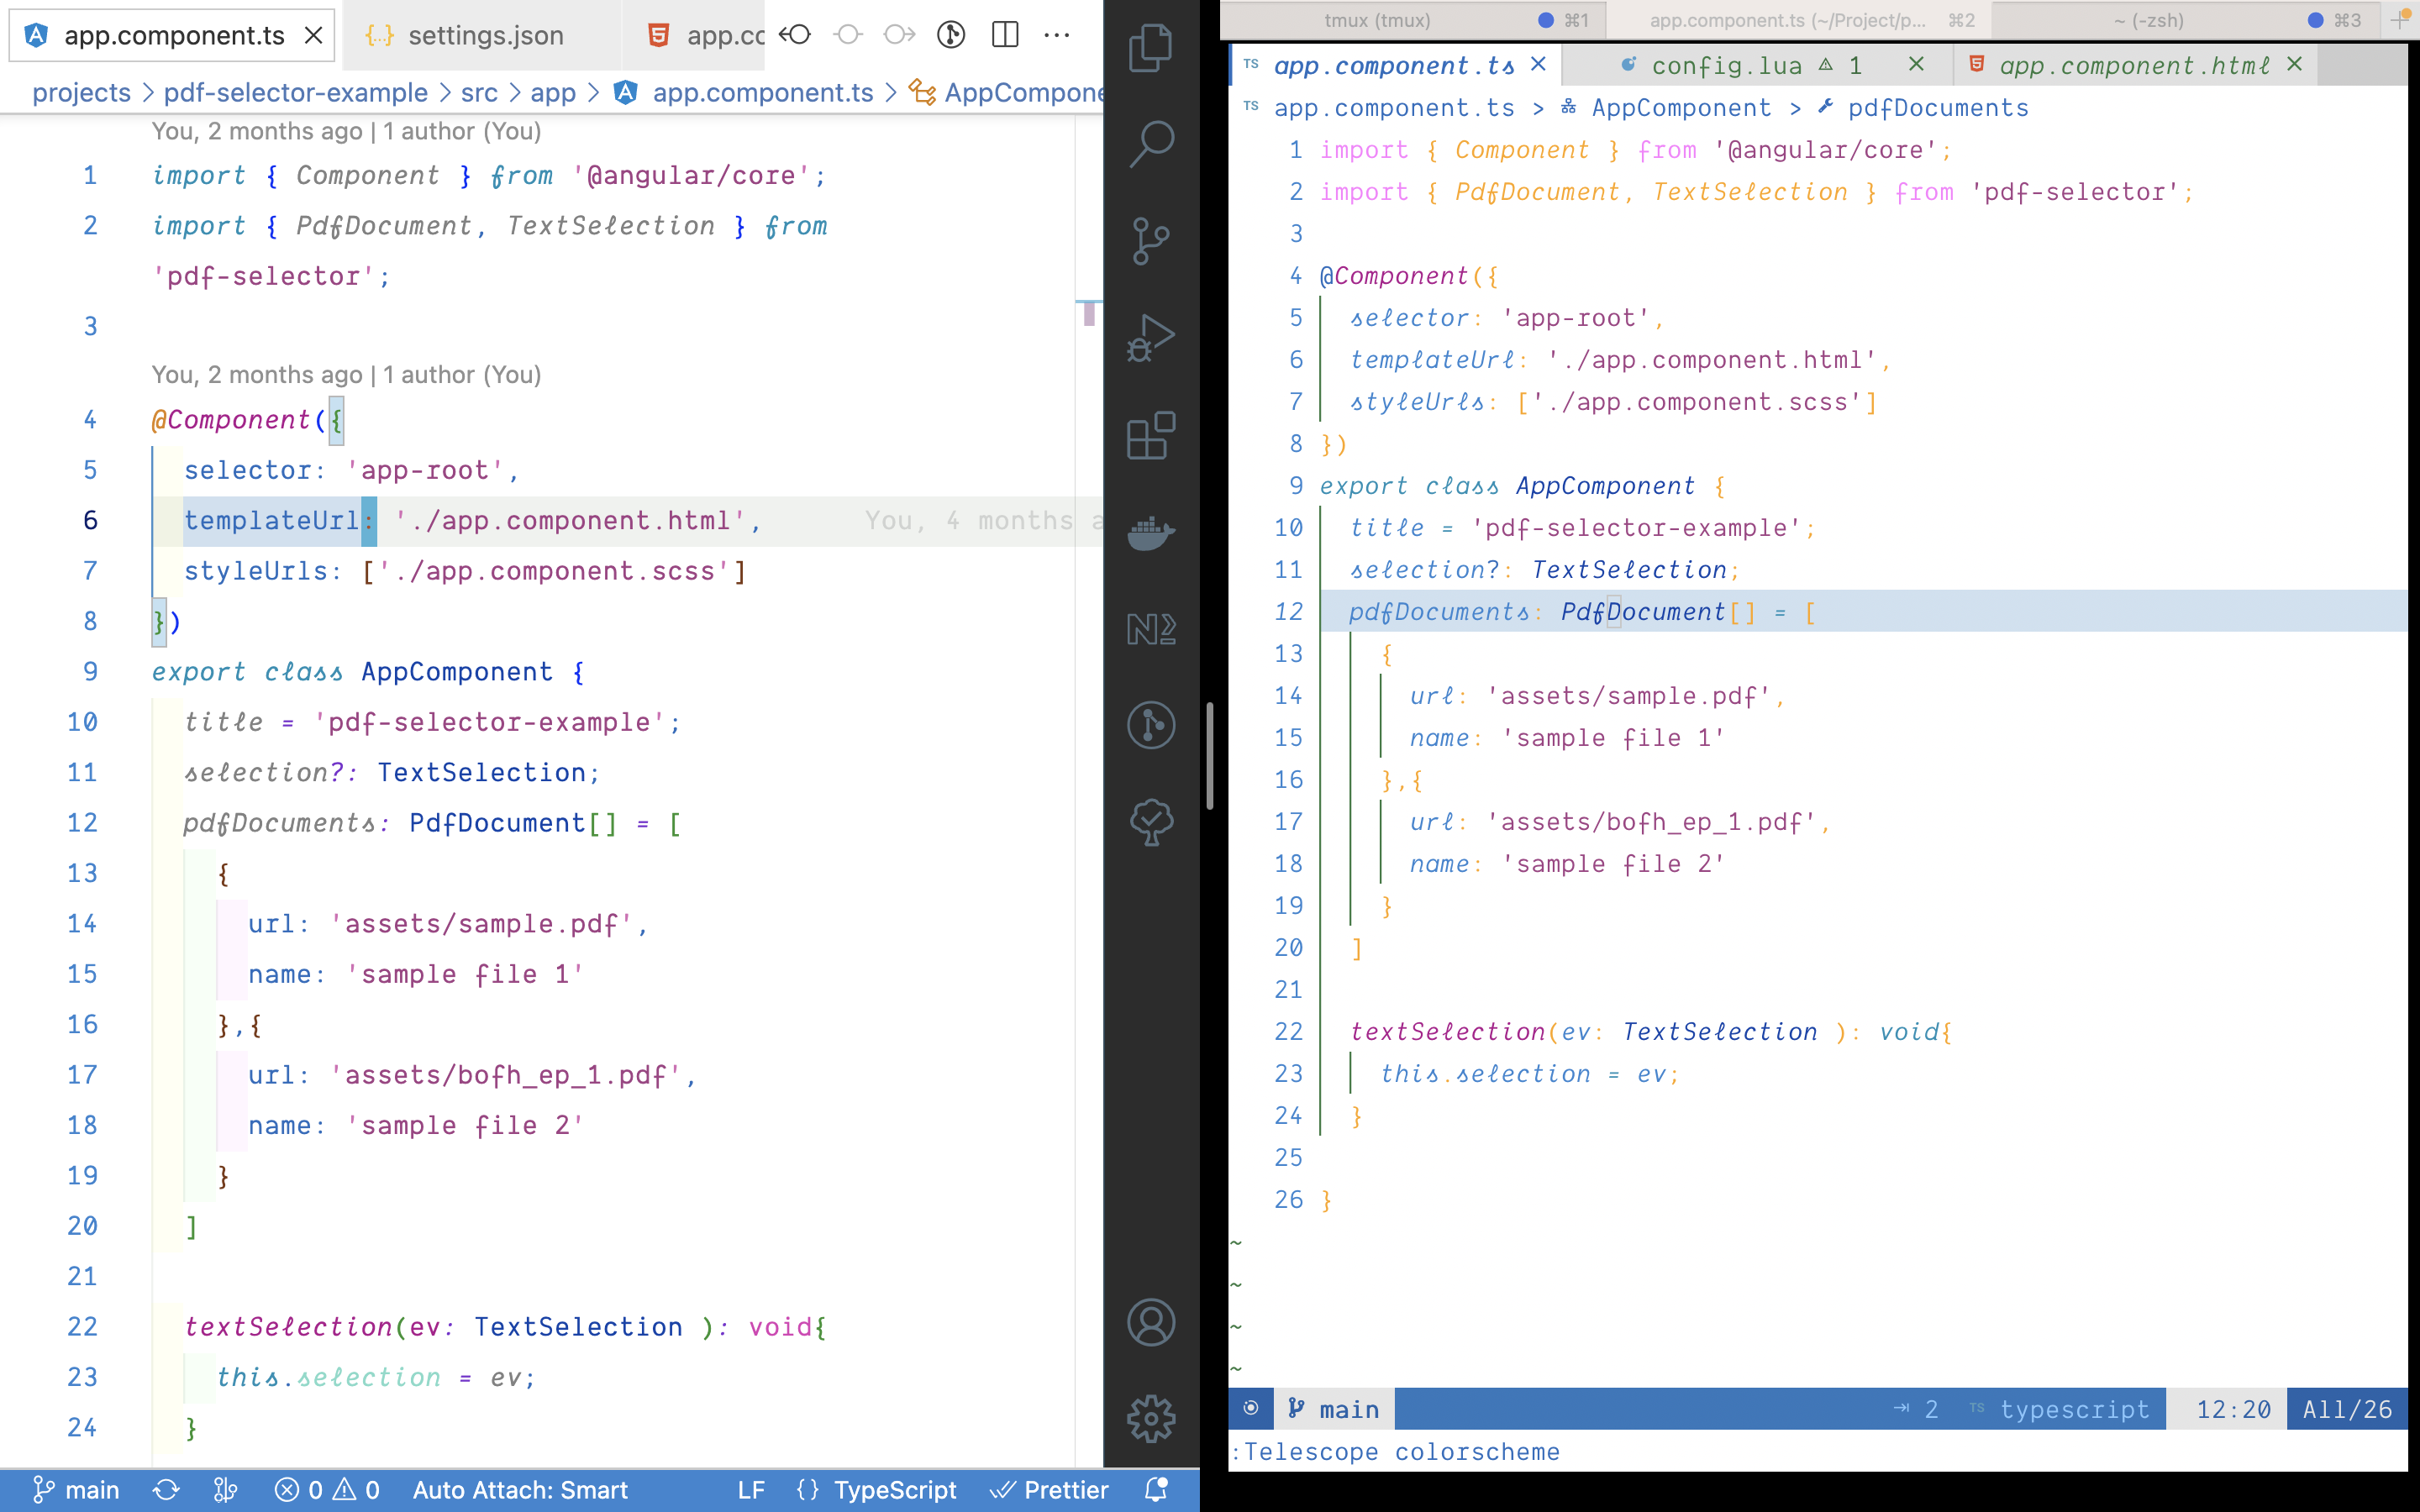This screenshot has height=1512, width=2420.
Task: Open the Search panel icon
Action: pyautogui.click(x=1150, y=144)
